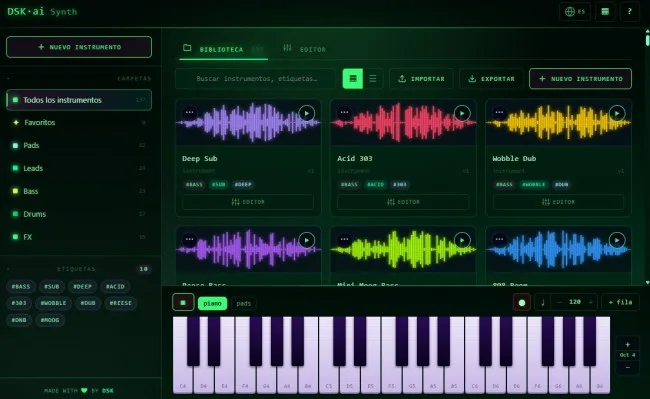Preview-play the Wobble Dub instrument
This screenshot has height=399, width=650.
(617, 113)
